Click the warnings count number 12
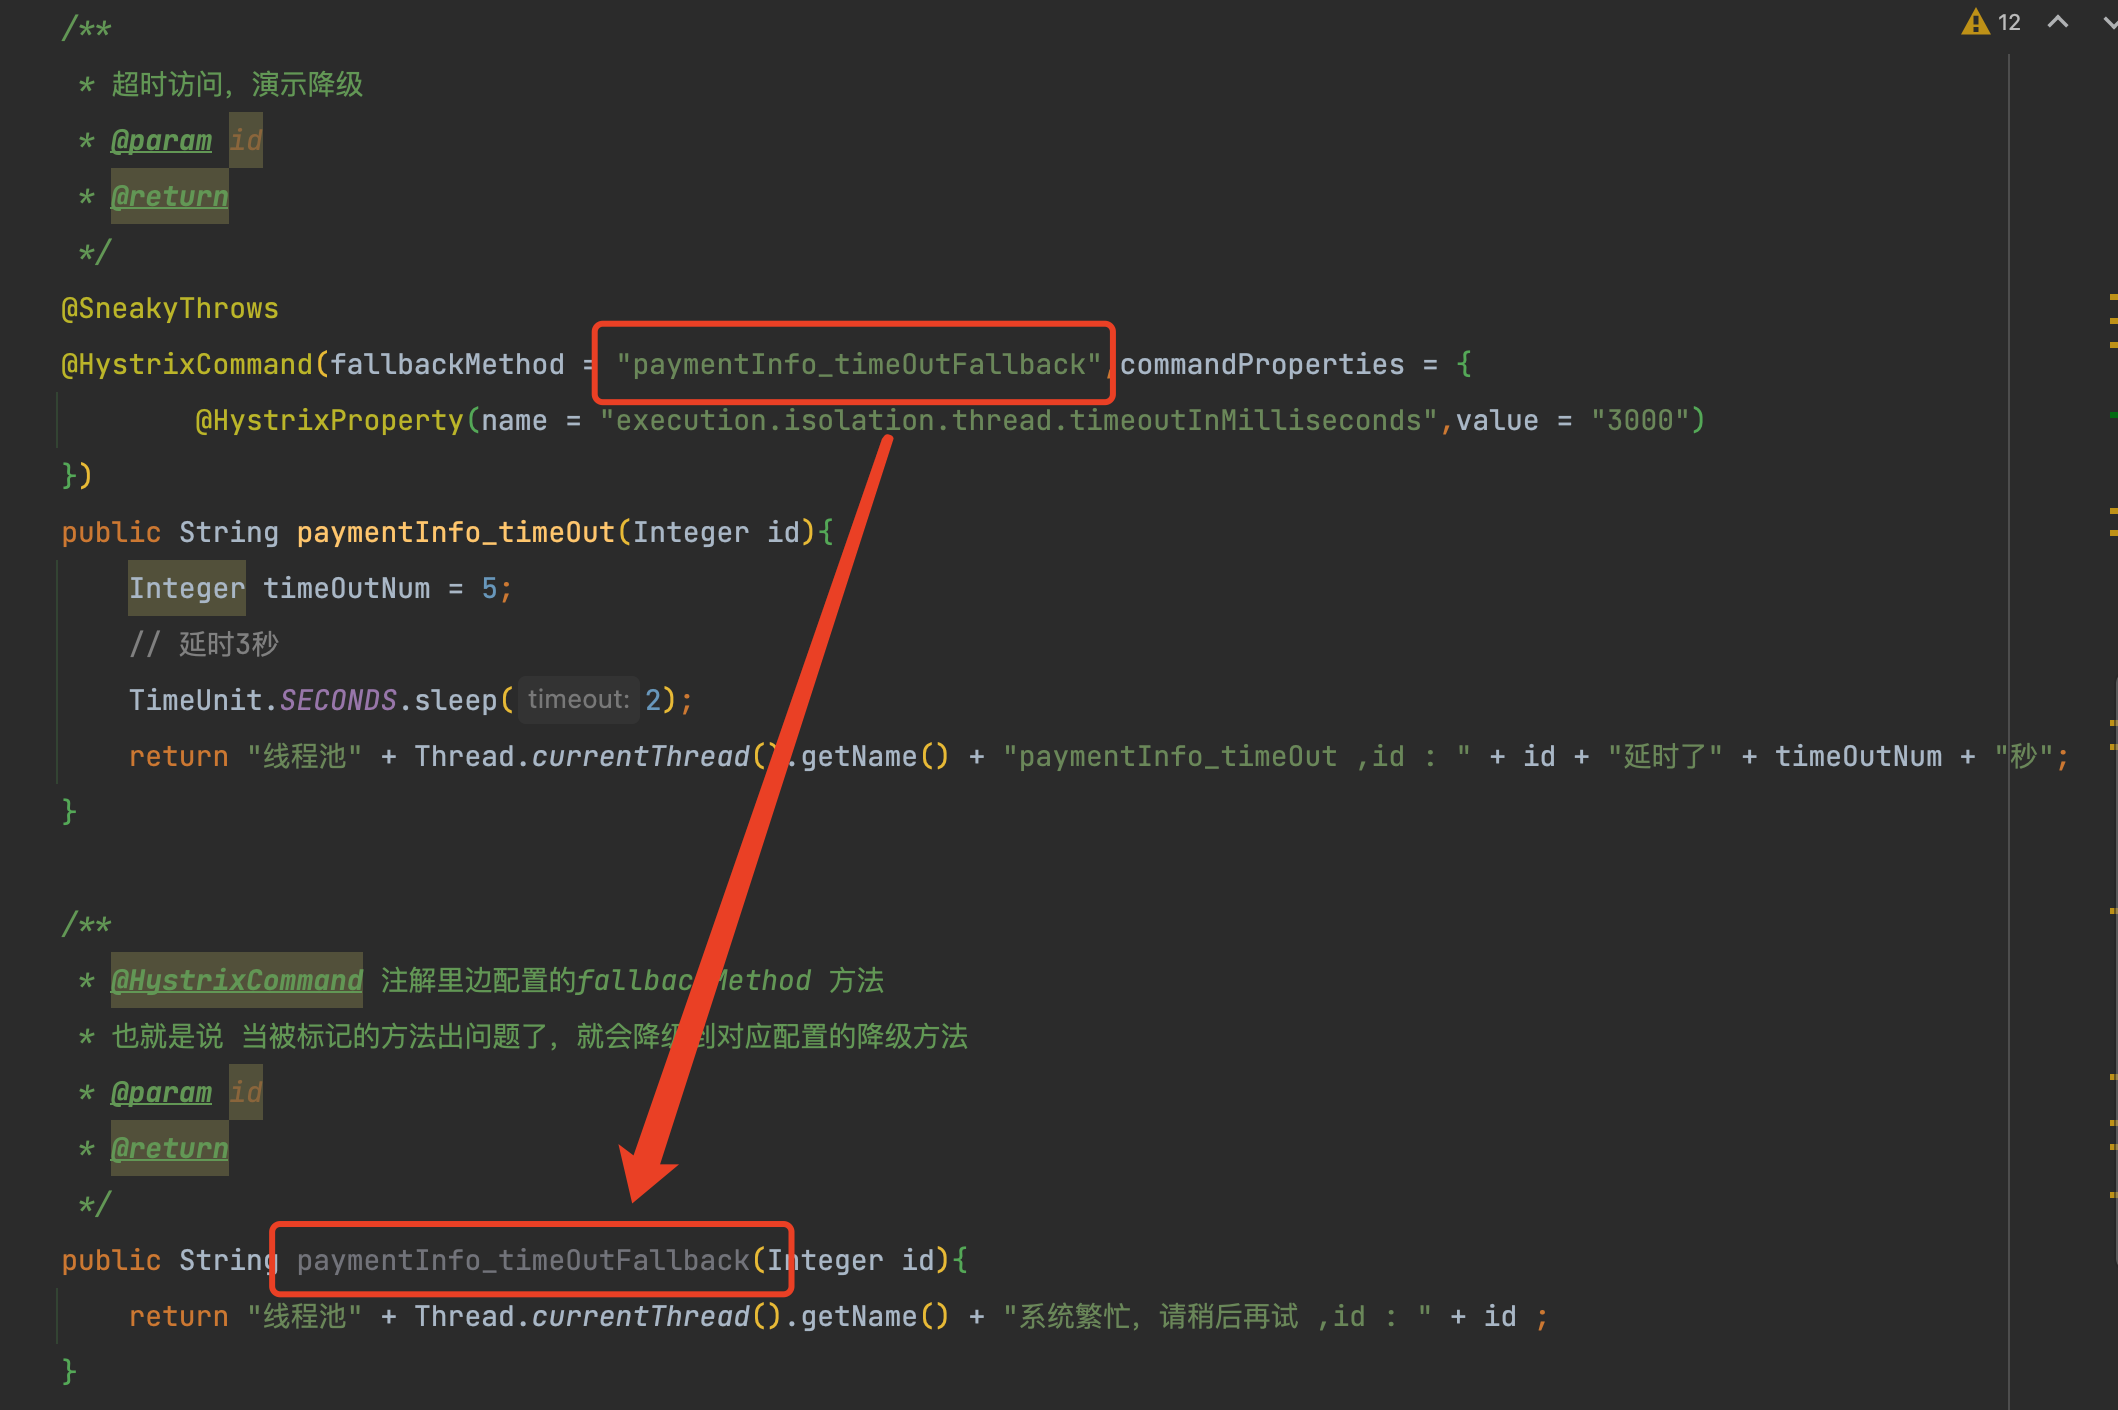This screenshot has height=1410, width=2118. pos(2009,22)
